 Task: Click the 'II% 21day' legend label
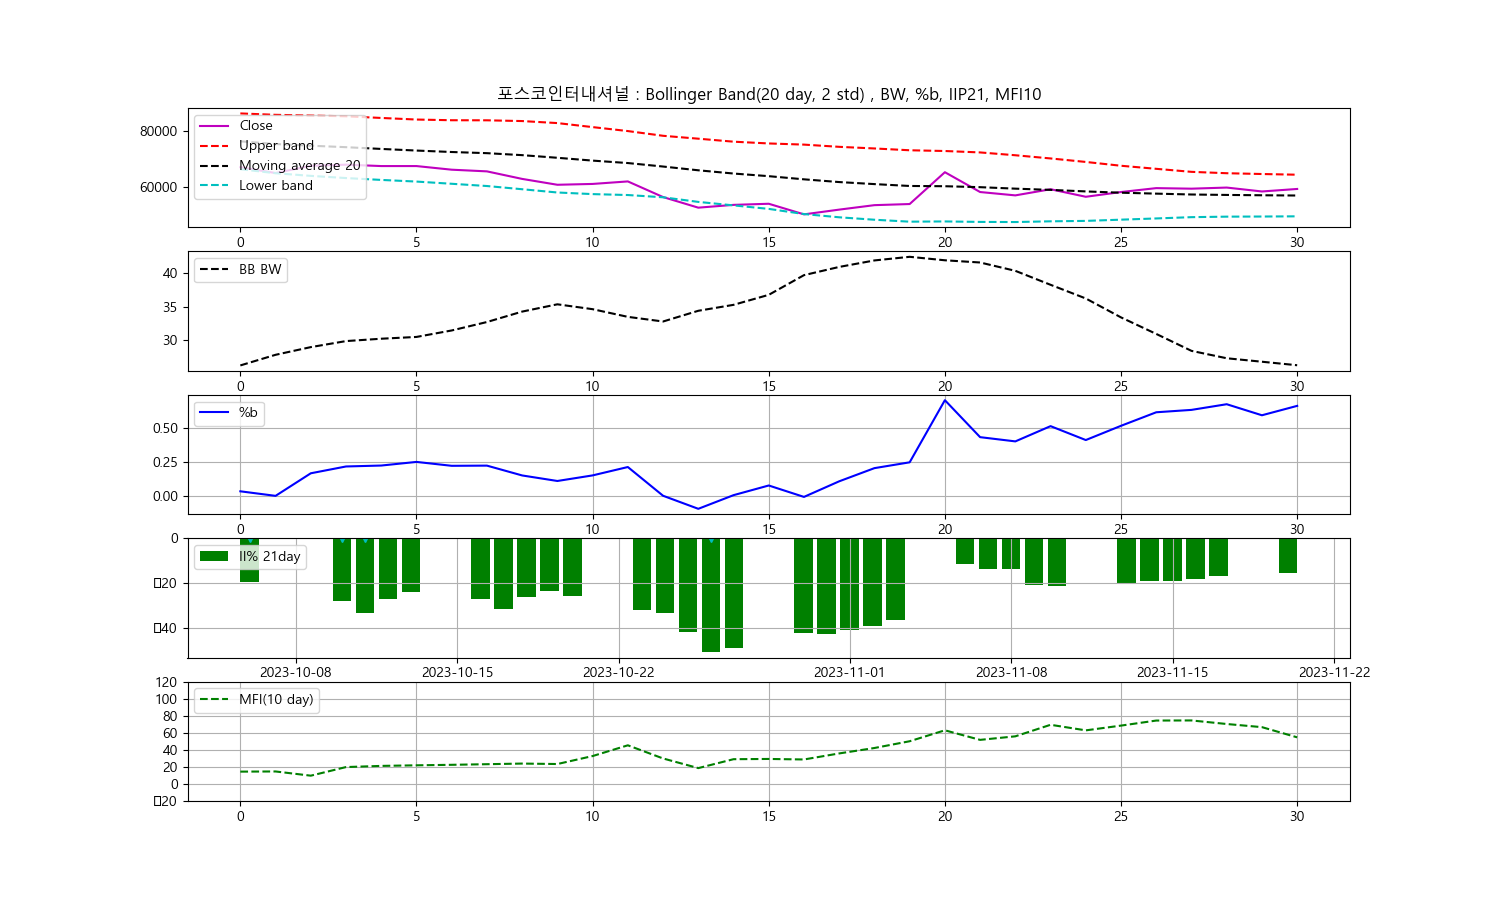coord(270,556)
